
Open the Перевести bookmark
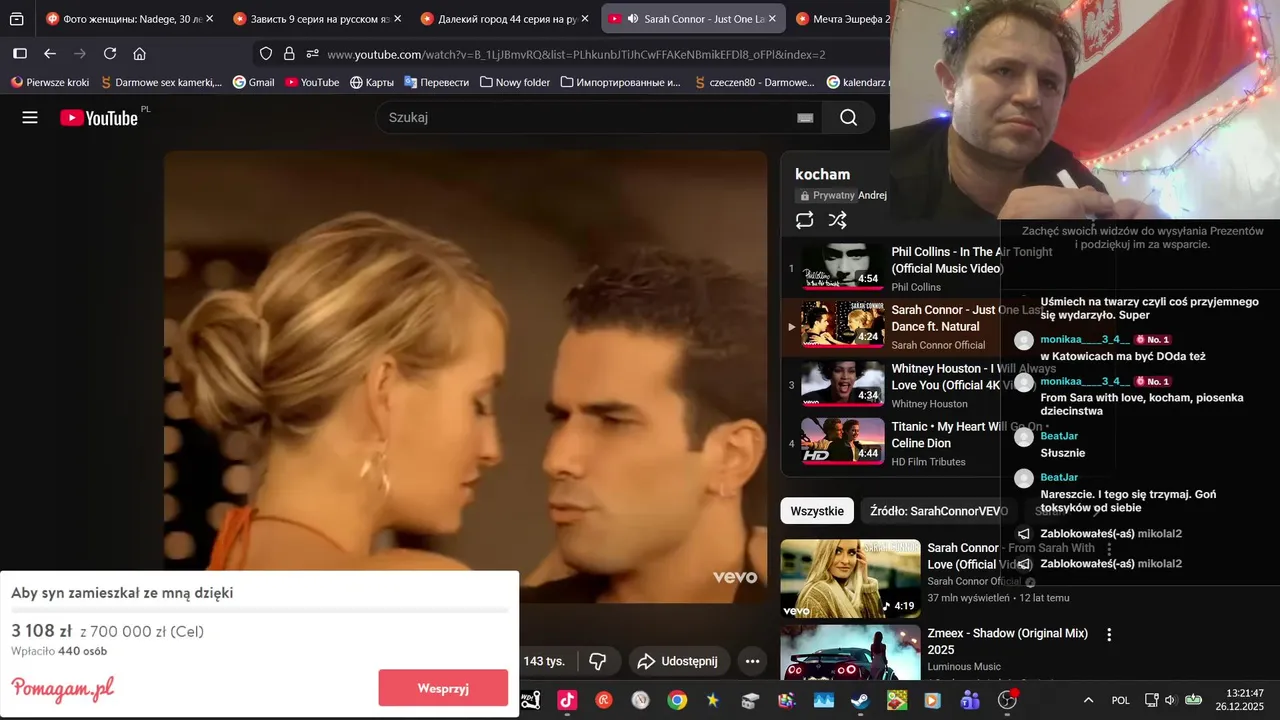[437, 82]
